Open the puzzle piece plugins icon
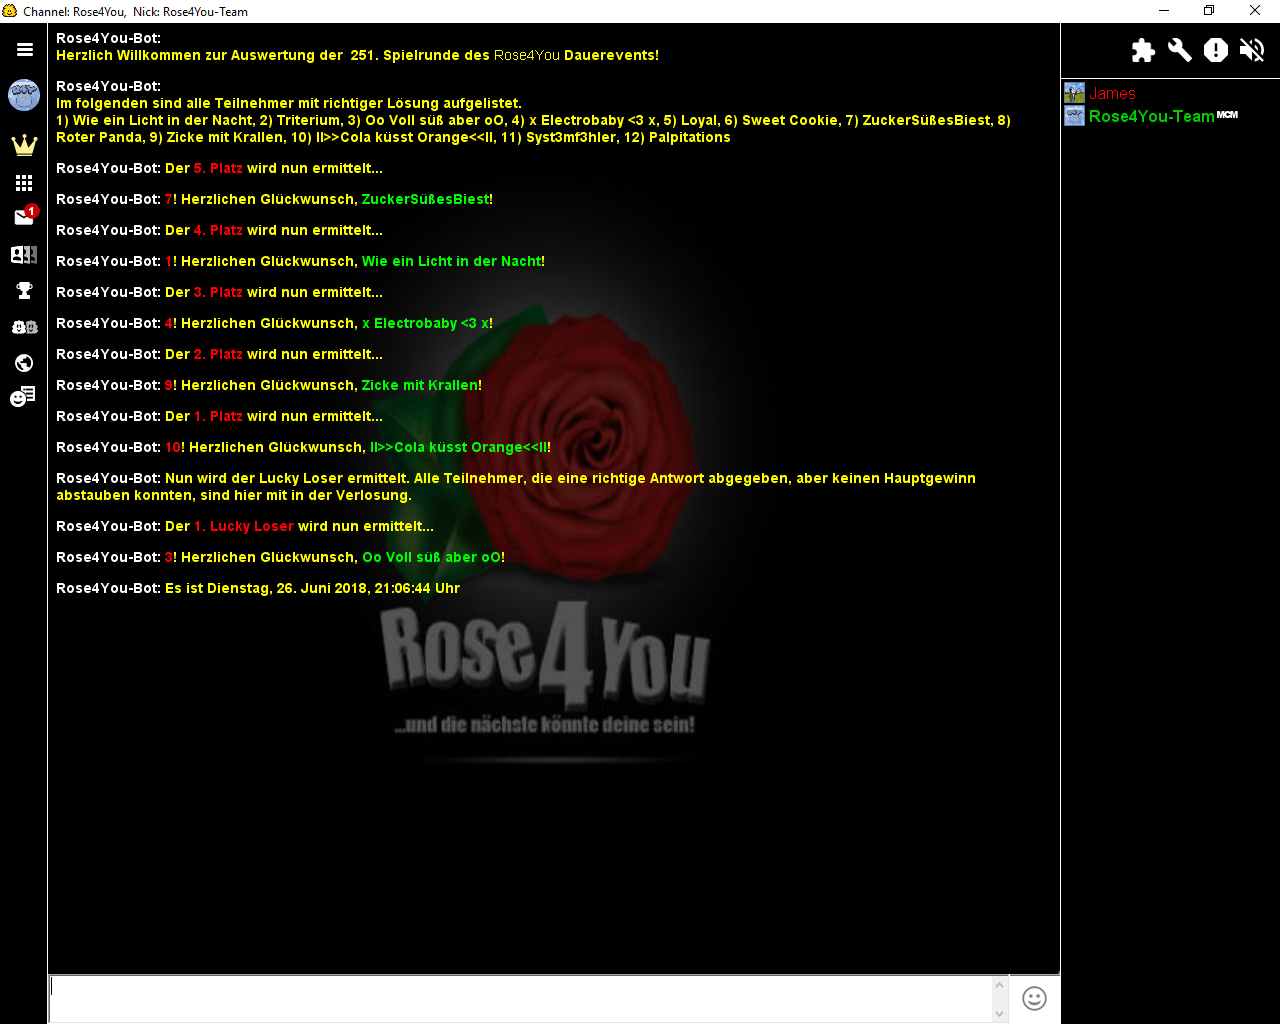The height and width of the screenshot is (1024, 1280). [x=1143, y=50]
